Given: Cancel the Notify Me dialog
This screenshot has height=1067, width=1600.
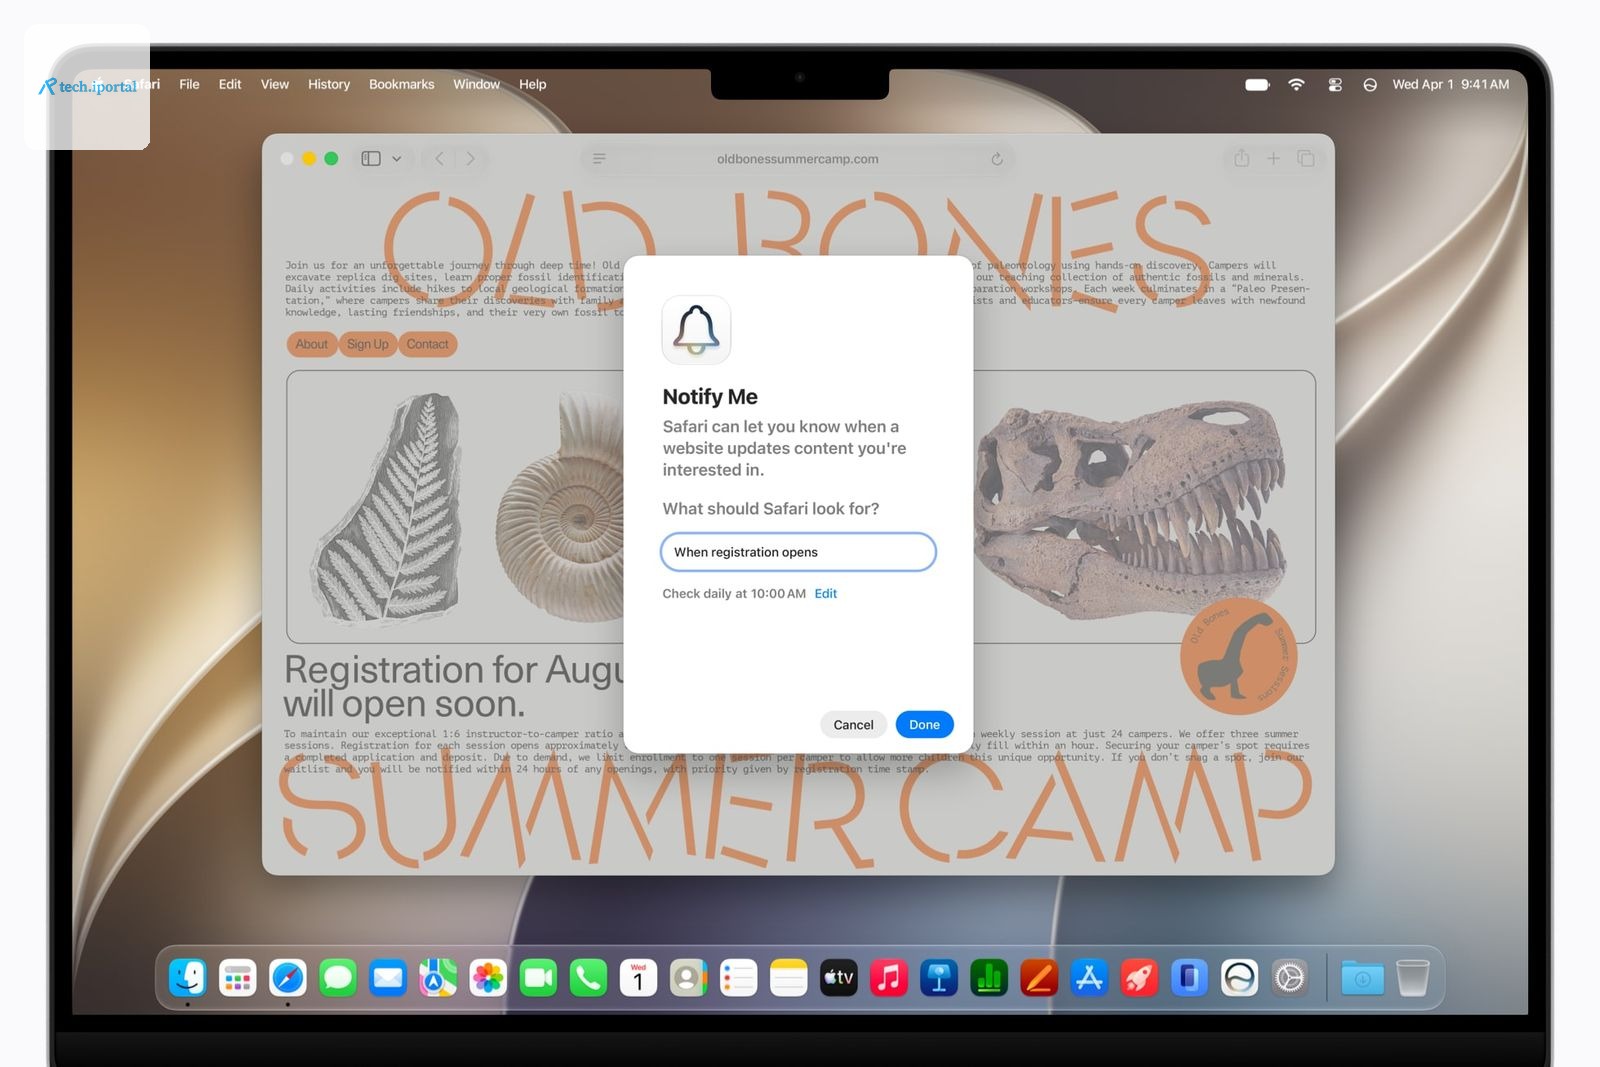Looking at the screenshot, I should [x=853, y=725].
